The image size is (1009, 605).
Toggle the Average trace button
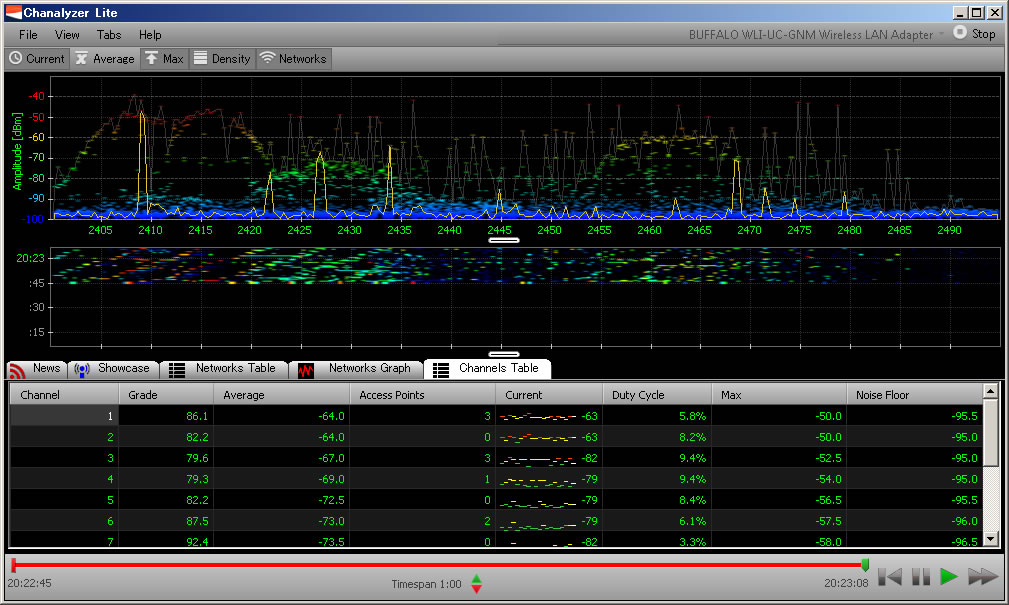click(x=105, y=59)
